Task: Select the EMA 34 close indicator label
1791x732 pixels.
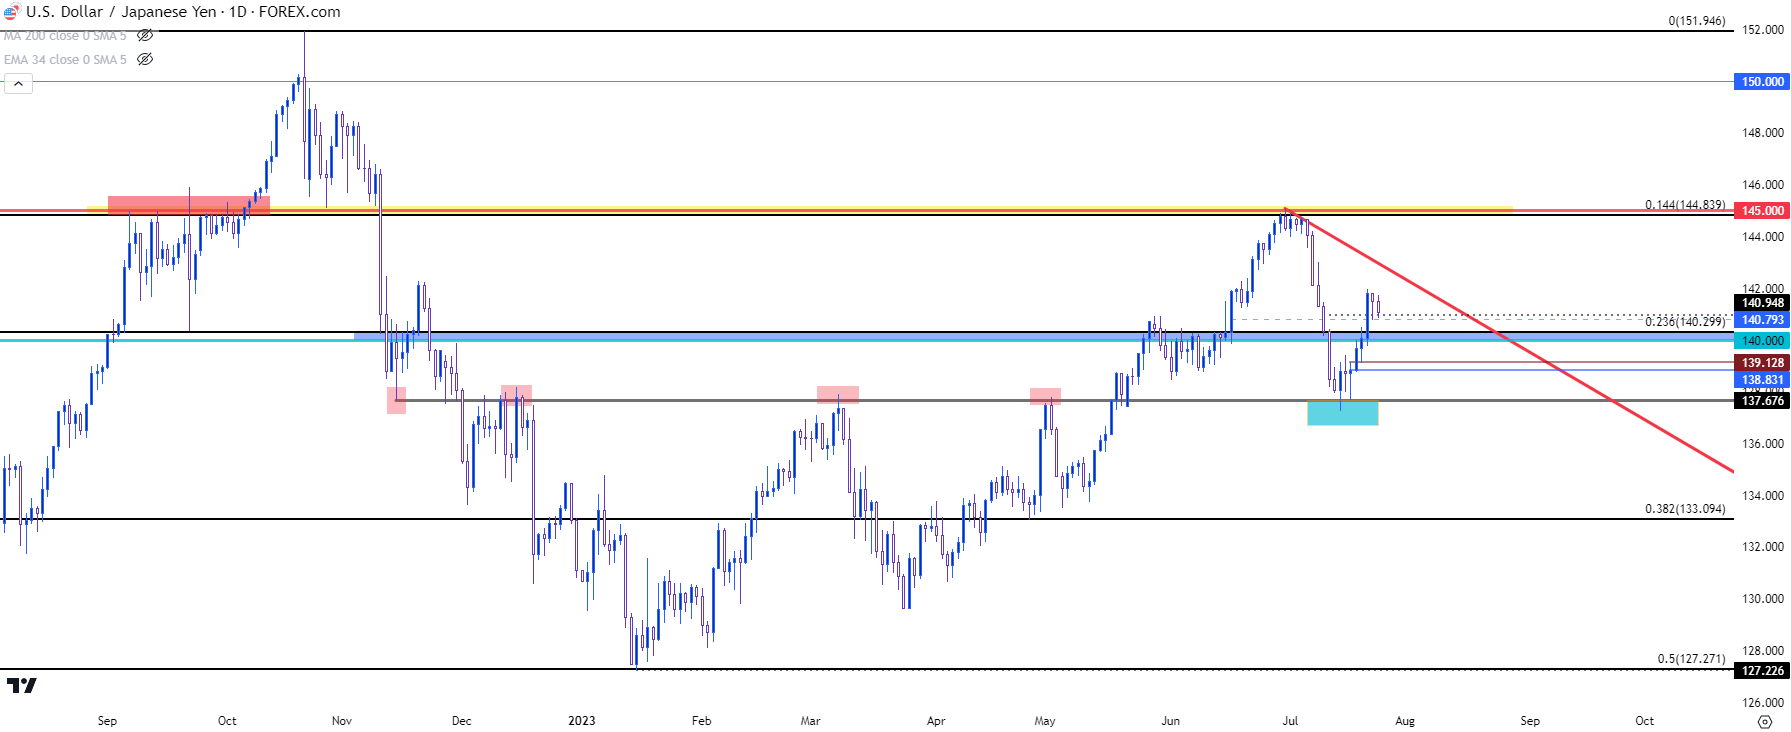Action: click(65, 59)
